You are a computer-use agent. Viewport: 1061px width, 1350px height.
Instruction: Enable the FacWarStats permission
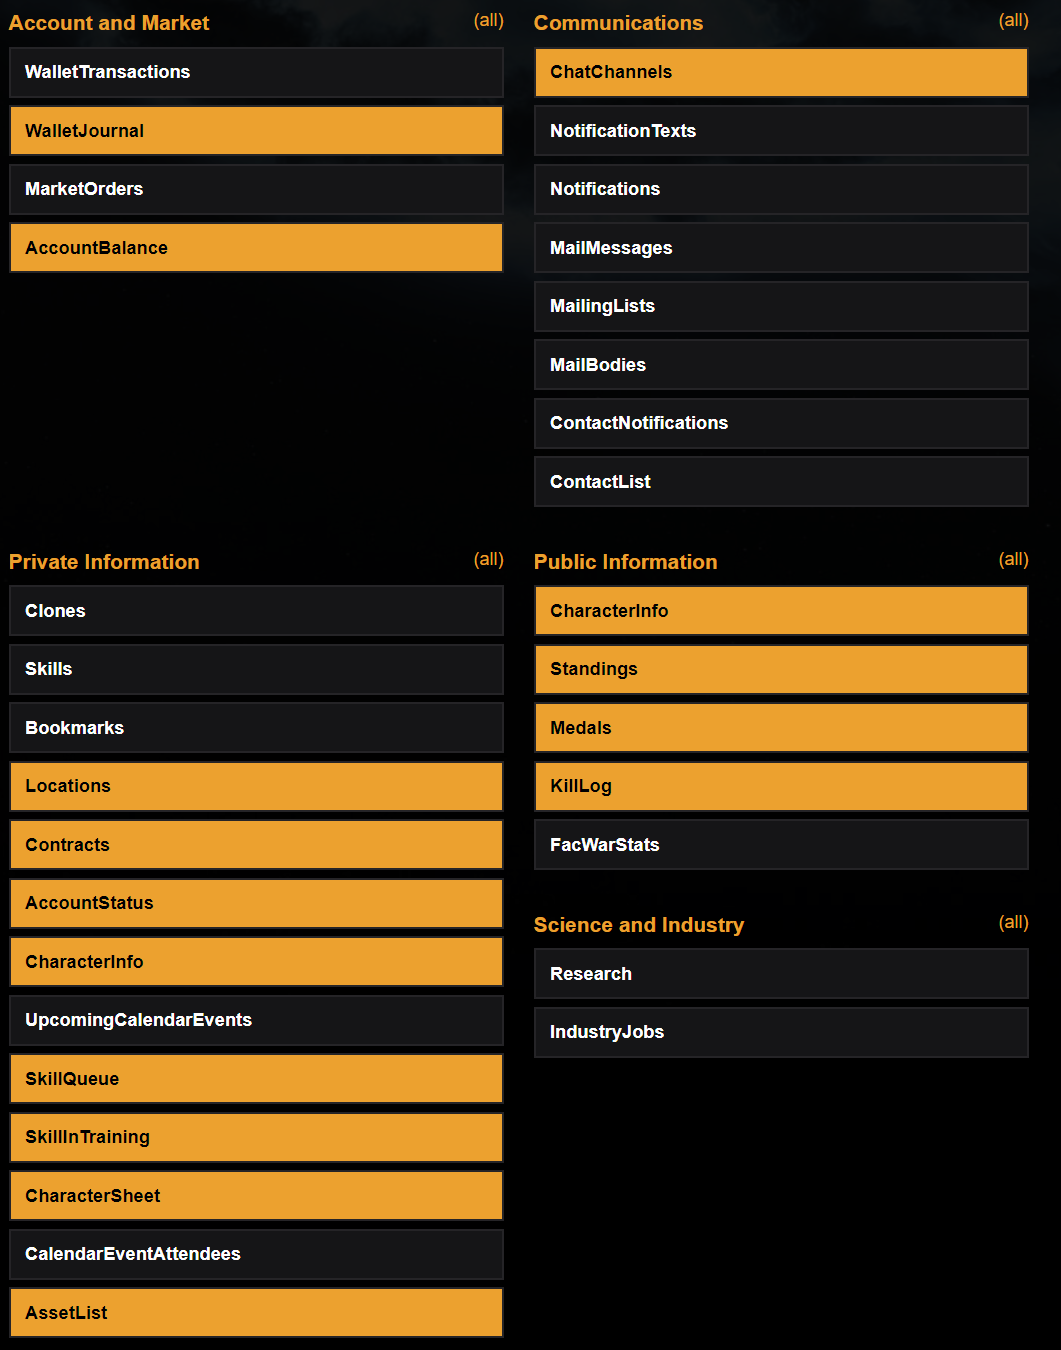click(x=781, y=845)
